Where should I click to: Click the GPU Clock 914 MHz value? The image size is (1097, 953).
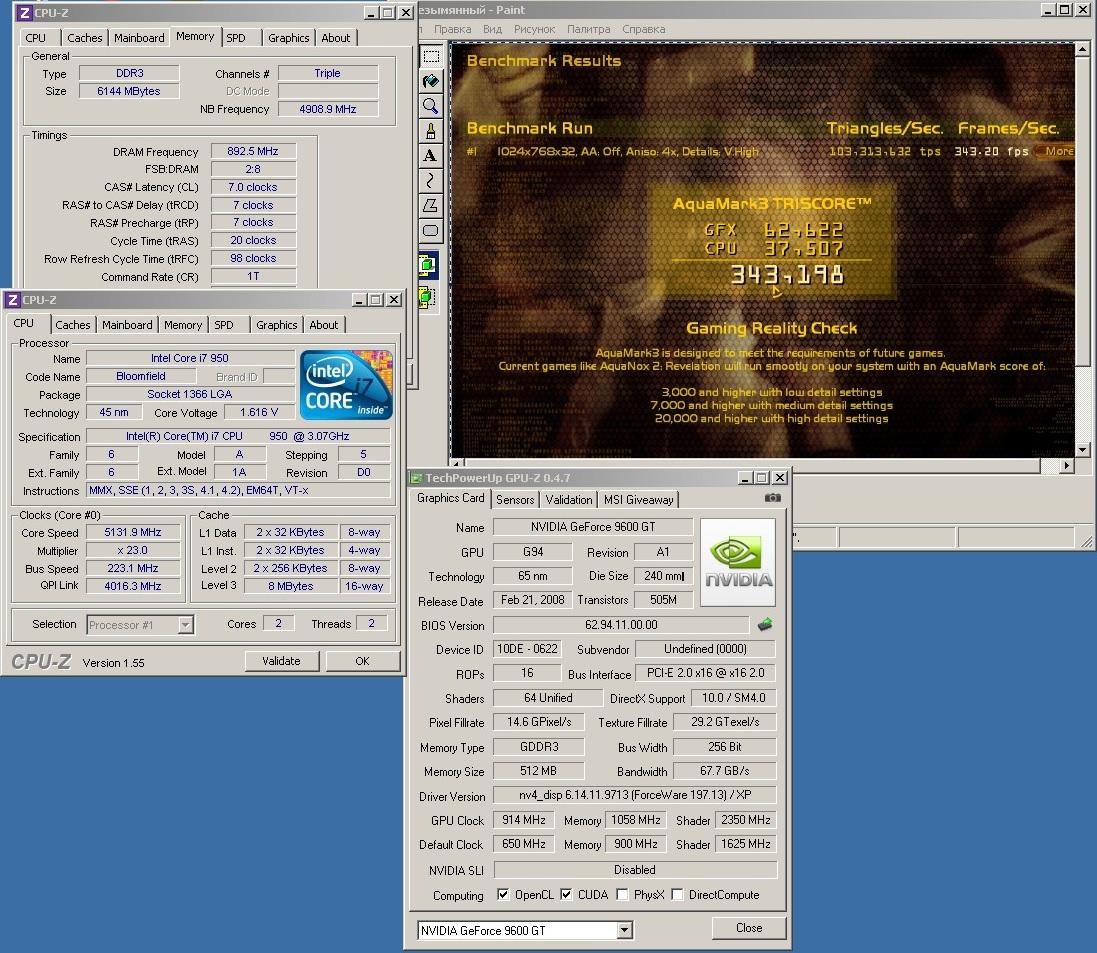tap(523, 819)
